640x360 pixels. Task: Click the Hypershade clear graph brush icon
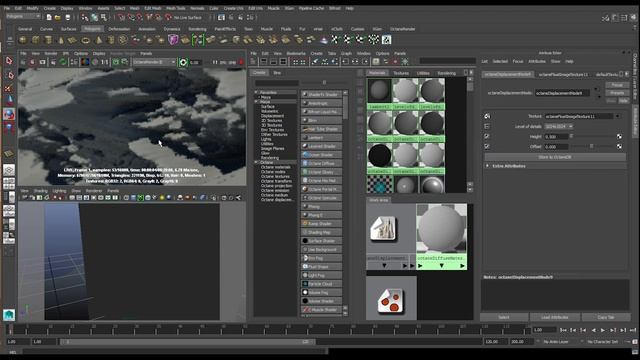coord(315,62)
